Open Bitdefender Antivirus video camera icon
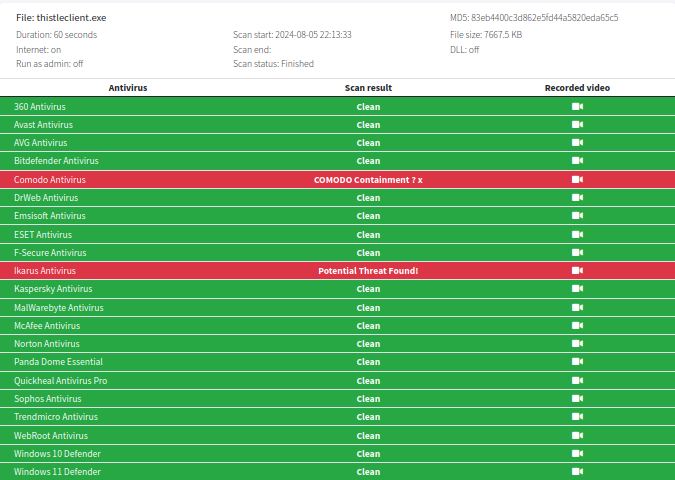Viewport: 675px width, 480px height. [x=577, y=161]
